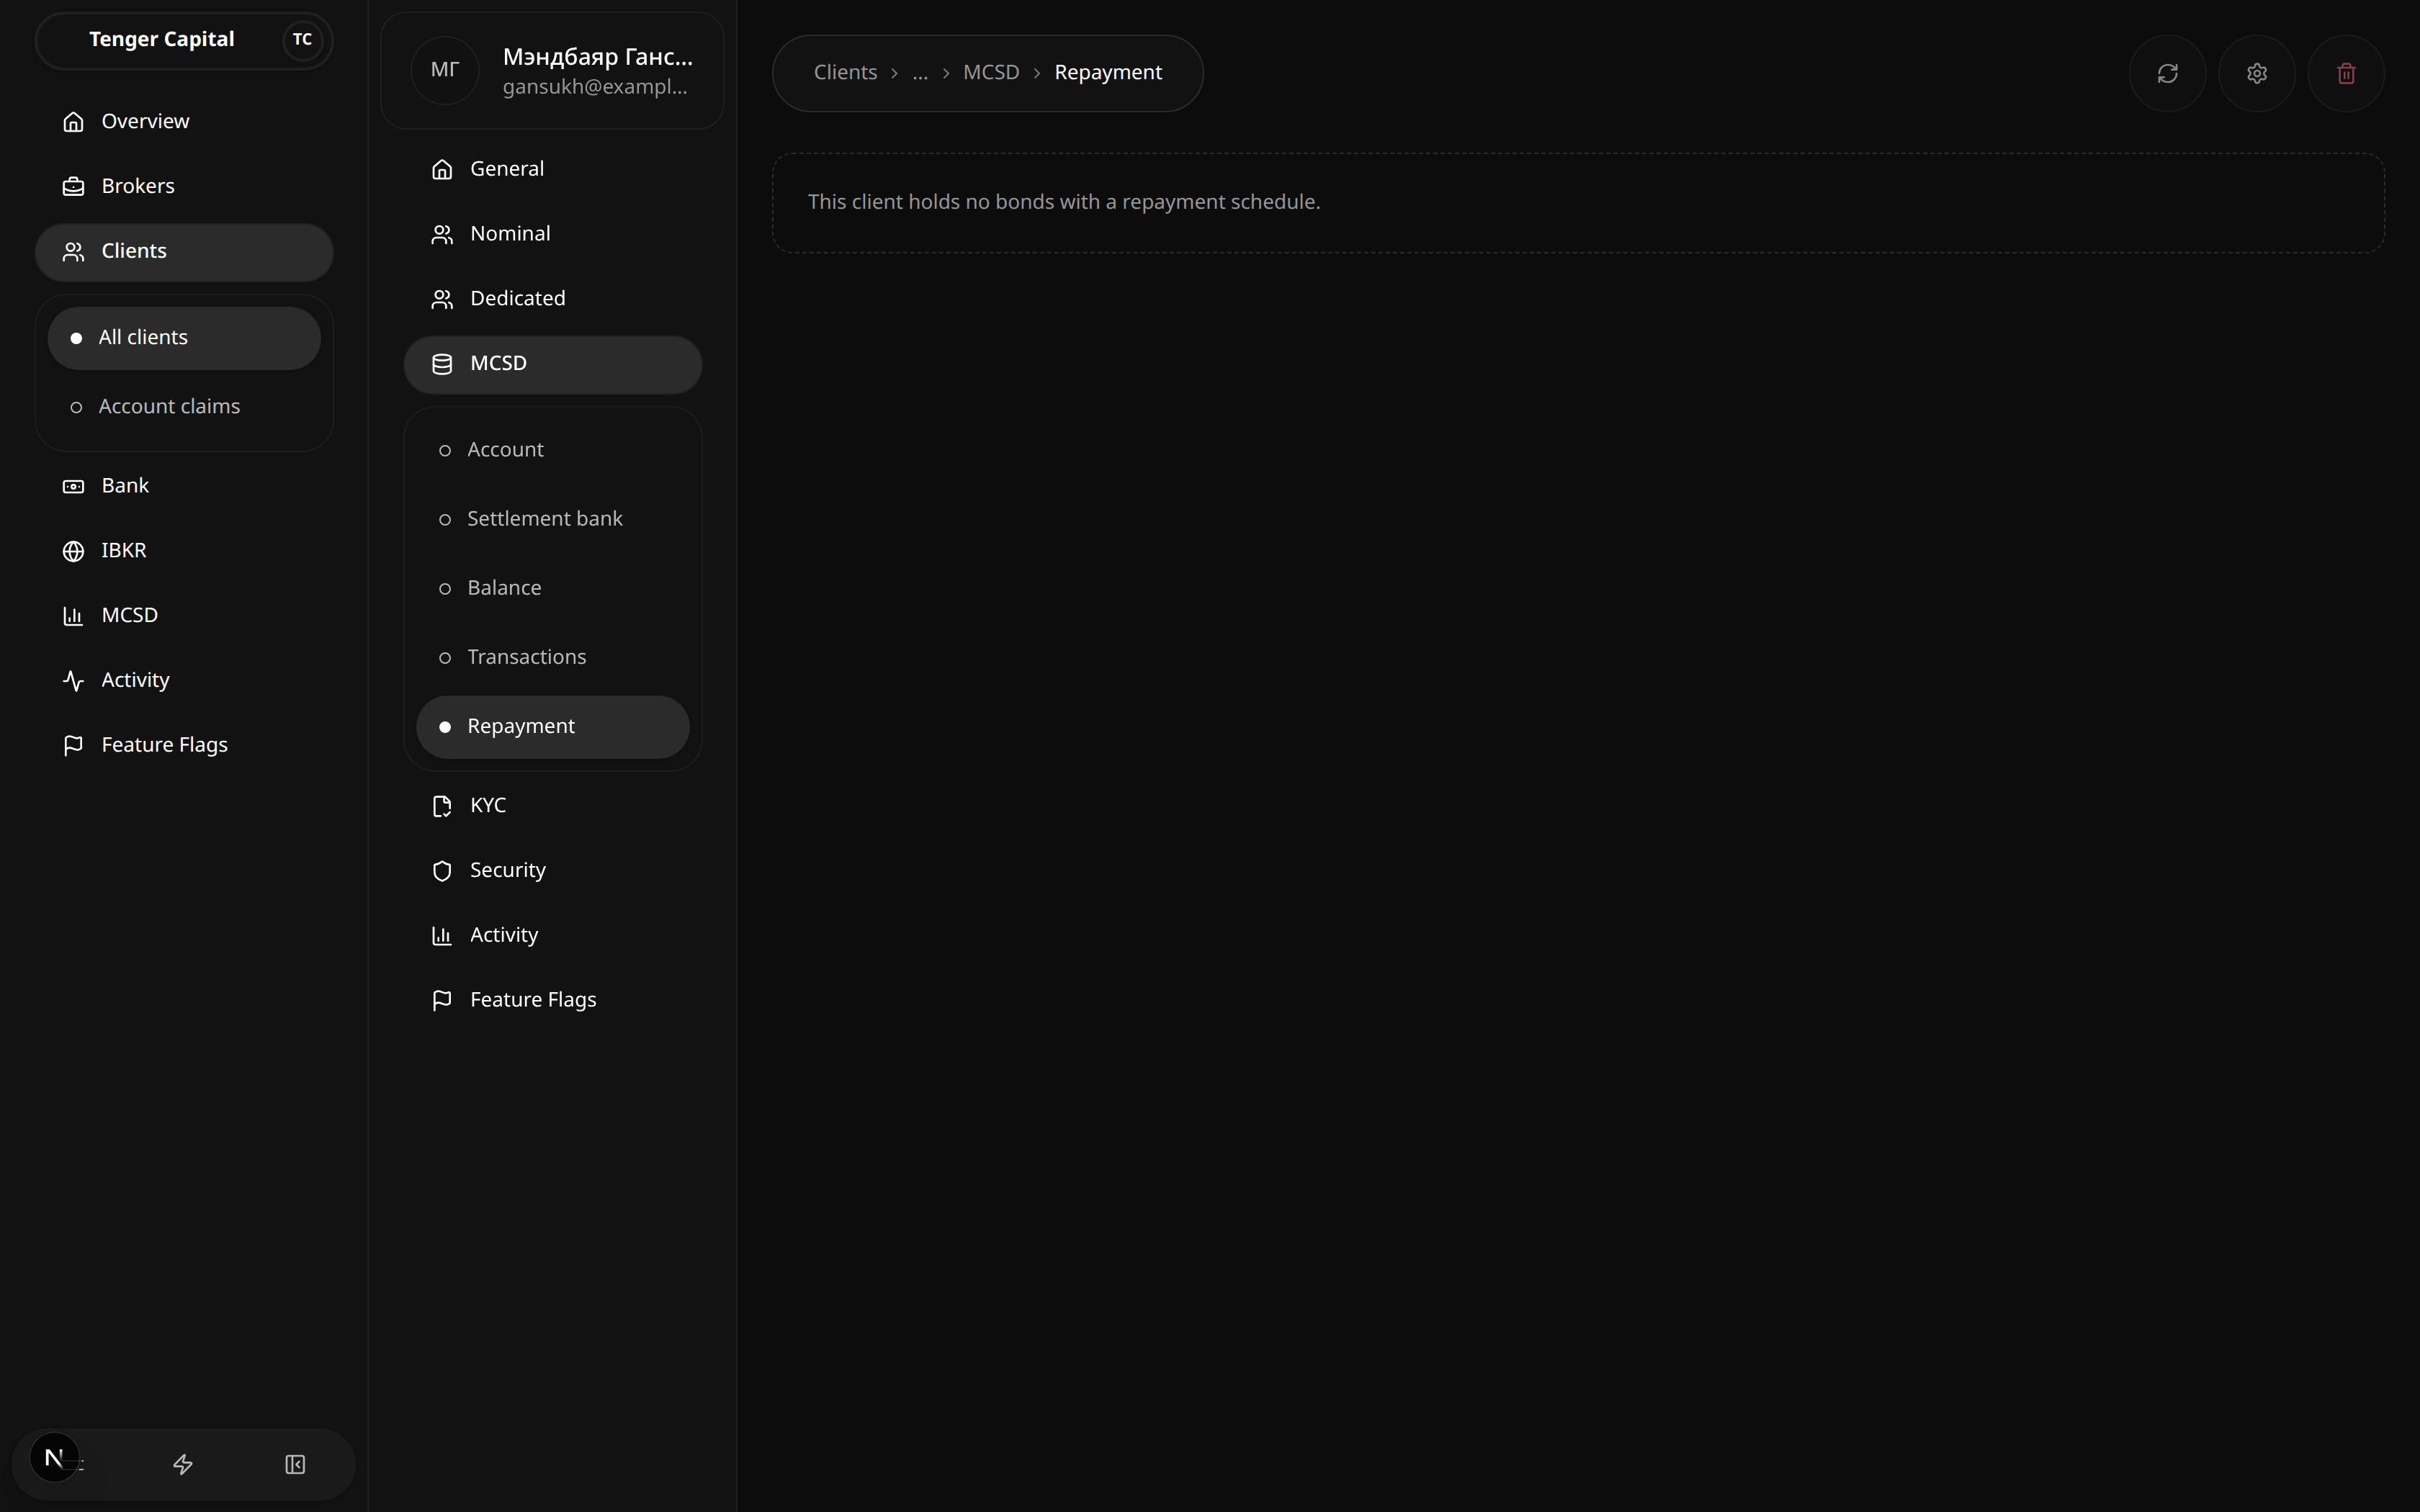Click the Clients breadcrumb link
Screen dimensions: 2420x1512
[x=845, y=73]
